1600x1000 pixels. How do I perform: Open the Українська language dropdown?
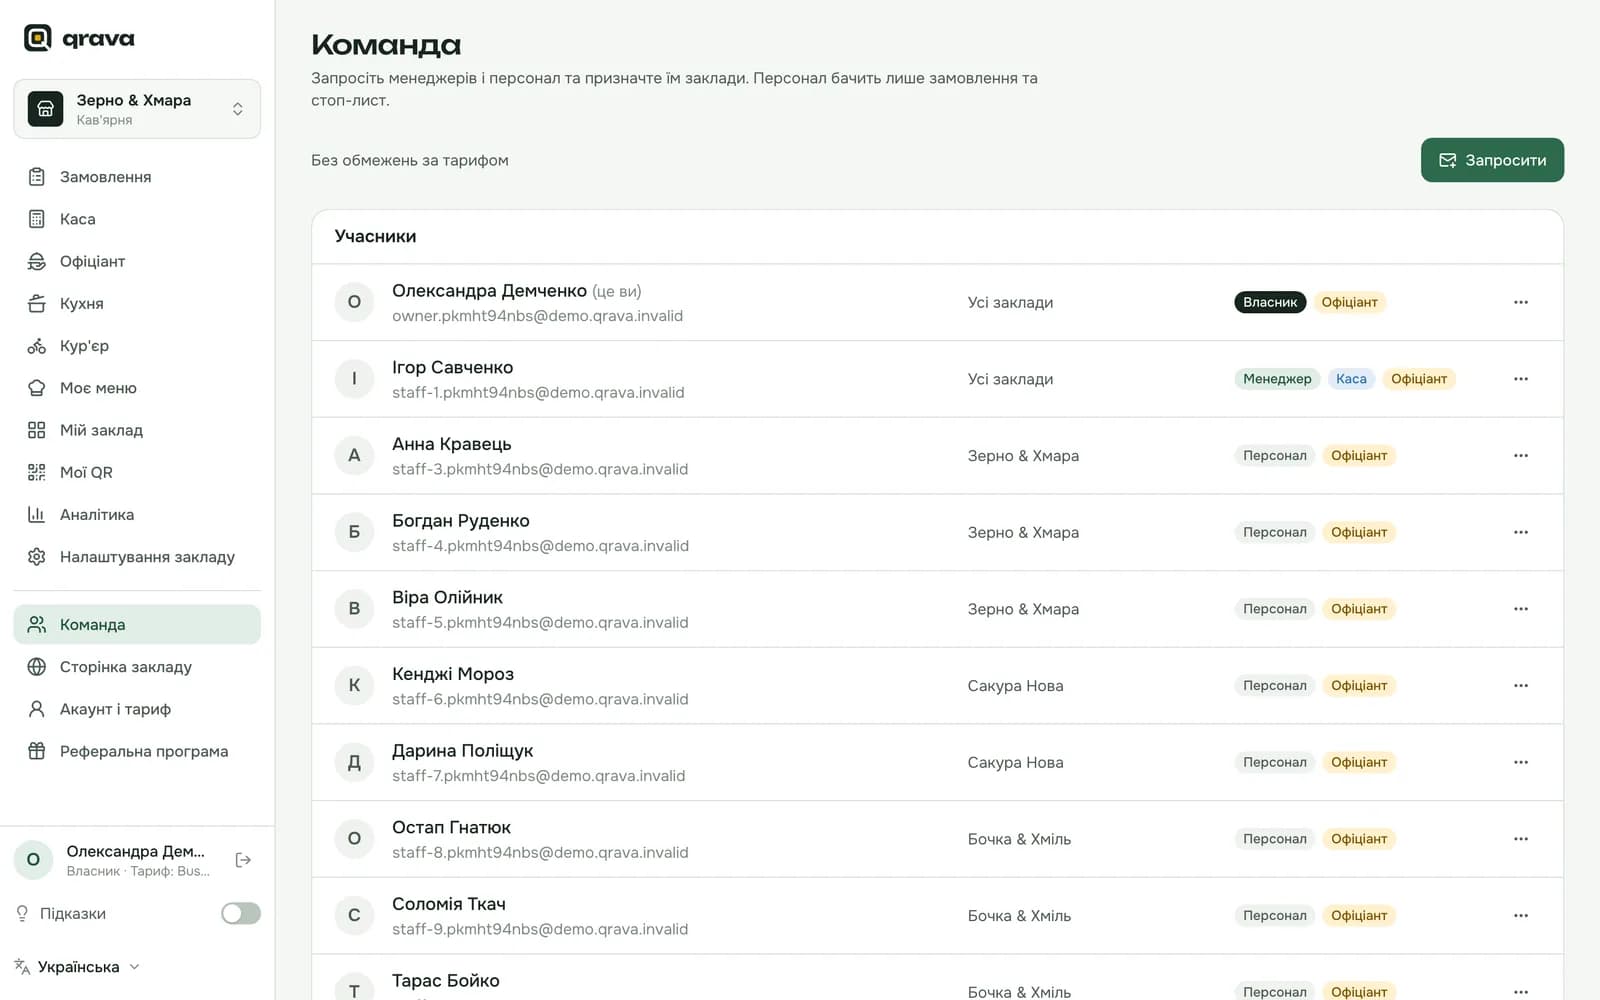[78, 967]
